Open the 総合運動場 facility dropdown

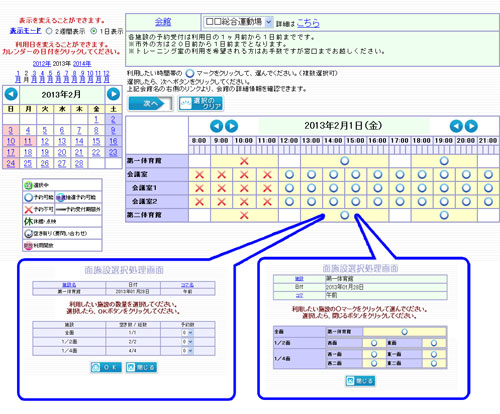pos(238,22)
